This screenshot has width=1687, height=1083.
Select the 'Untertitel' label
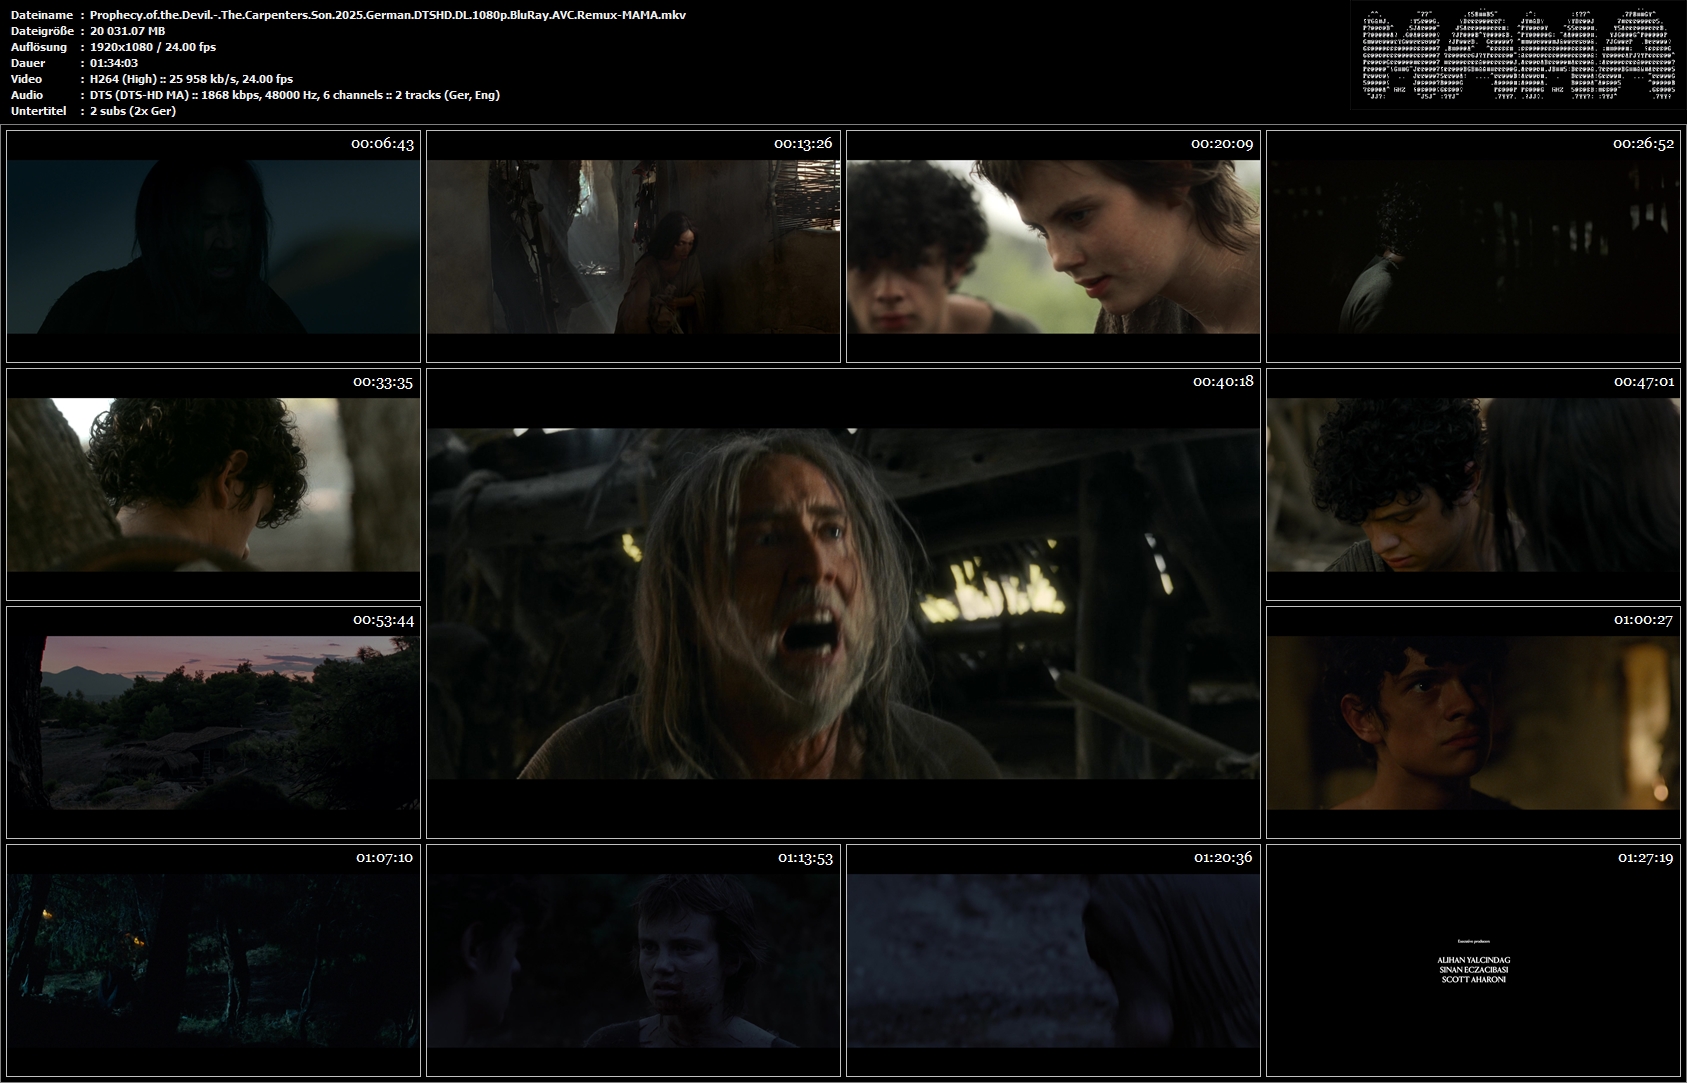[x=39, y=111]
